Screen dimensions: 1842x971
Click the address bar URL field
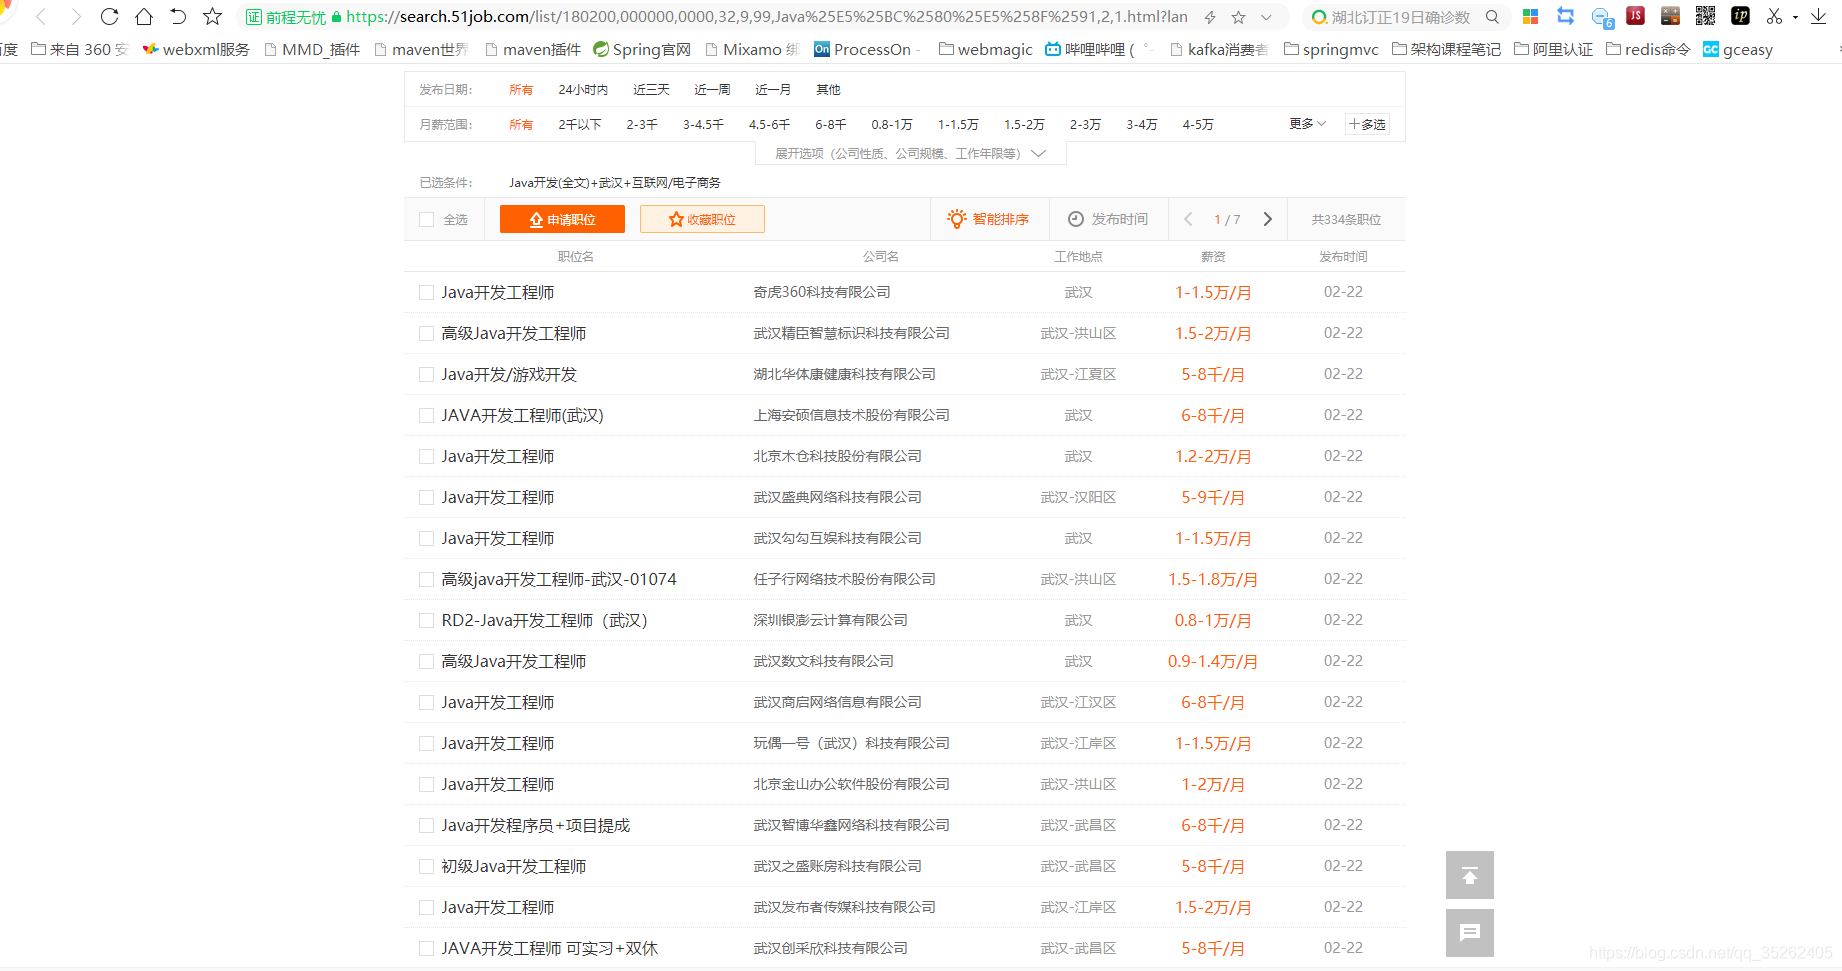coord(767,17)
